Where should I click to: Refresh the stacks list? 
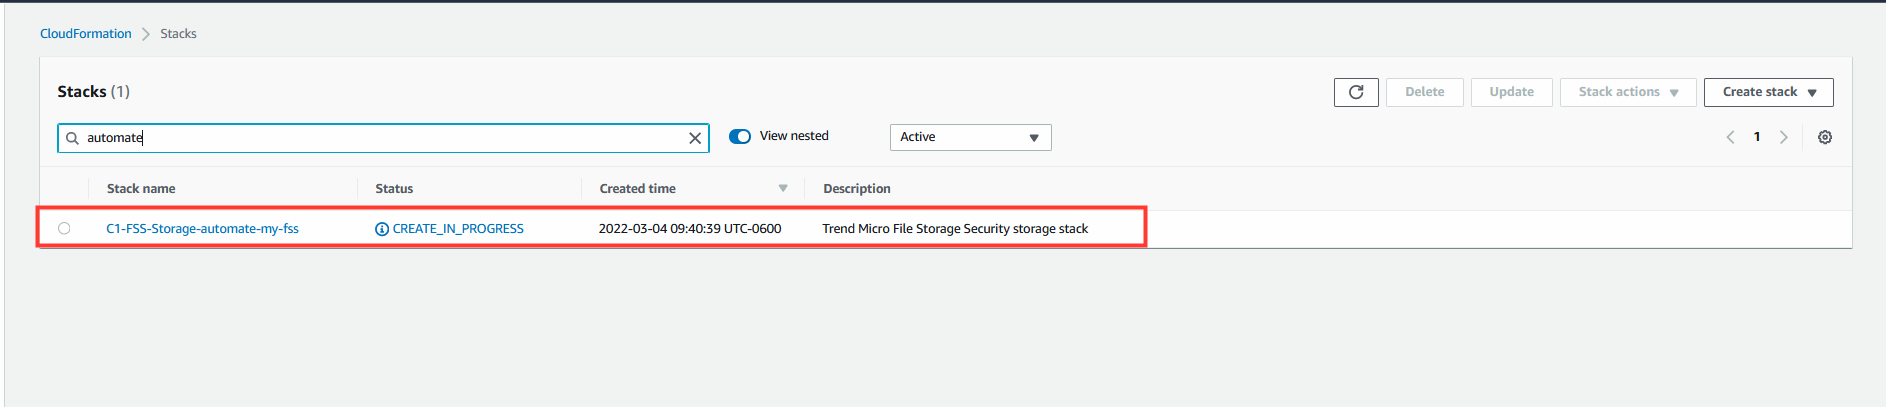[1356, 92]
